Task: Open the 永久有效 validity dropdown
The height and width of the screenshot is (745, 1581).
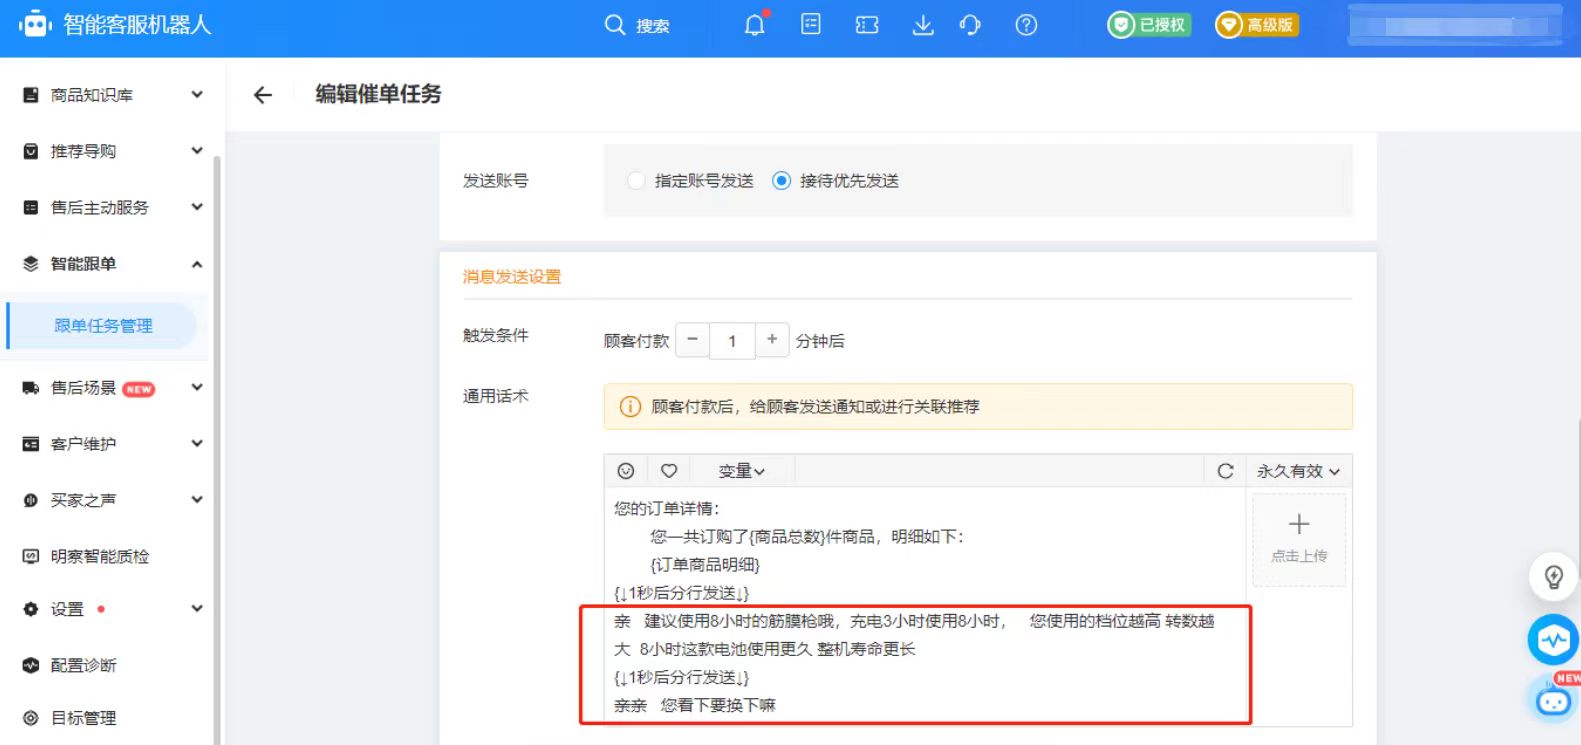Action: pyautogui.click(x=1298, y=471)
